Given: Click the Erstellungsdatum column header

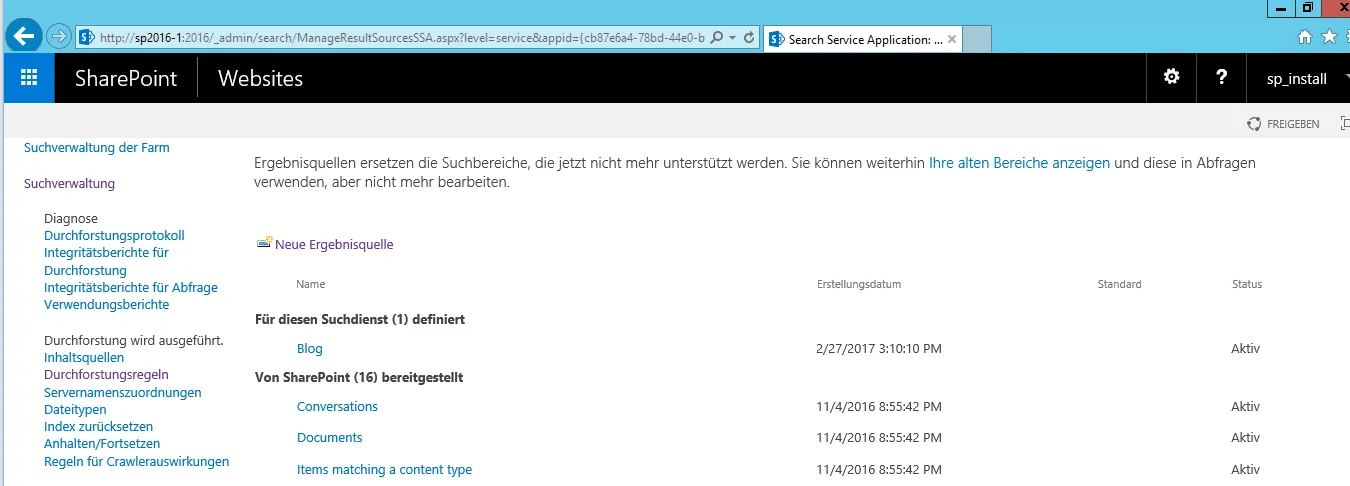Looking at the screenshot, I should click(859, 284).
